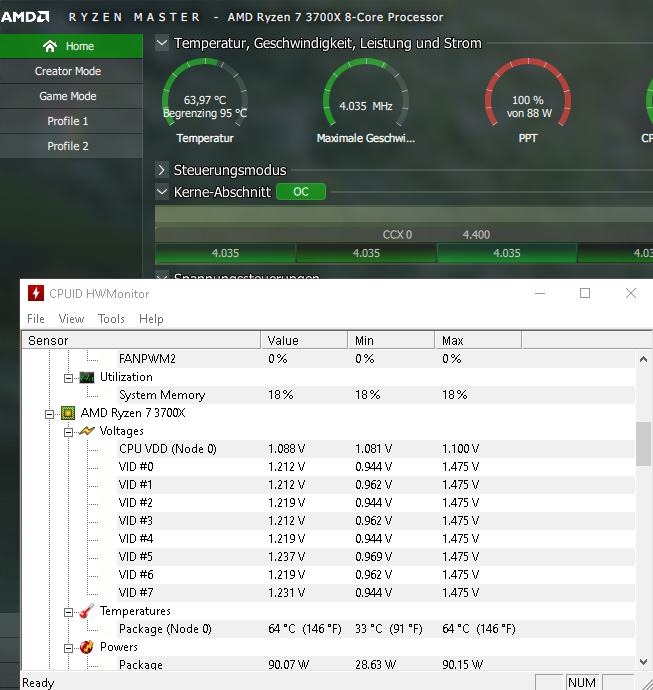Image resolution: width=653 pixels, height=690 pixels.
Task: Click the Value column header
Action: 304,340
